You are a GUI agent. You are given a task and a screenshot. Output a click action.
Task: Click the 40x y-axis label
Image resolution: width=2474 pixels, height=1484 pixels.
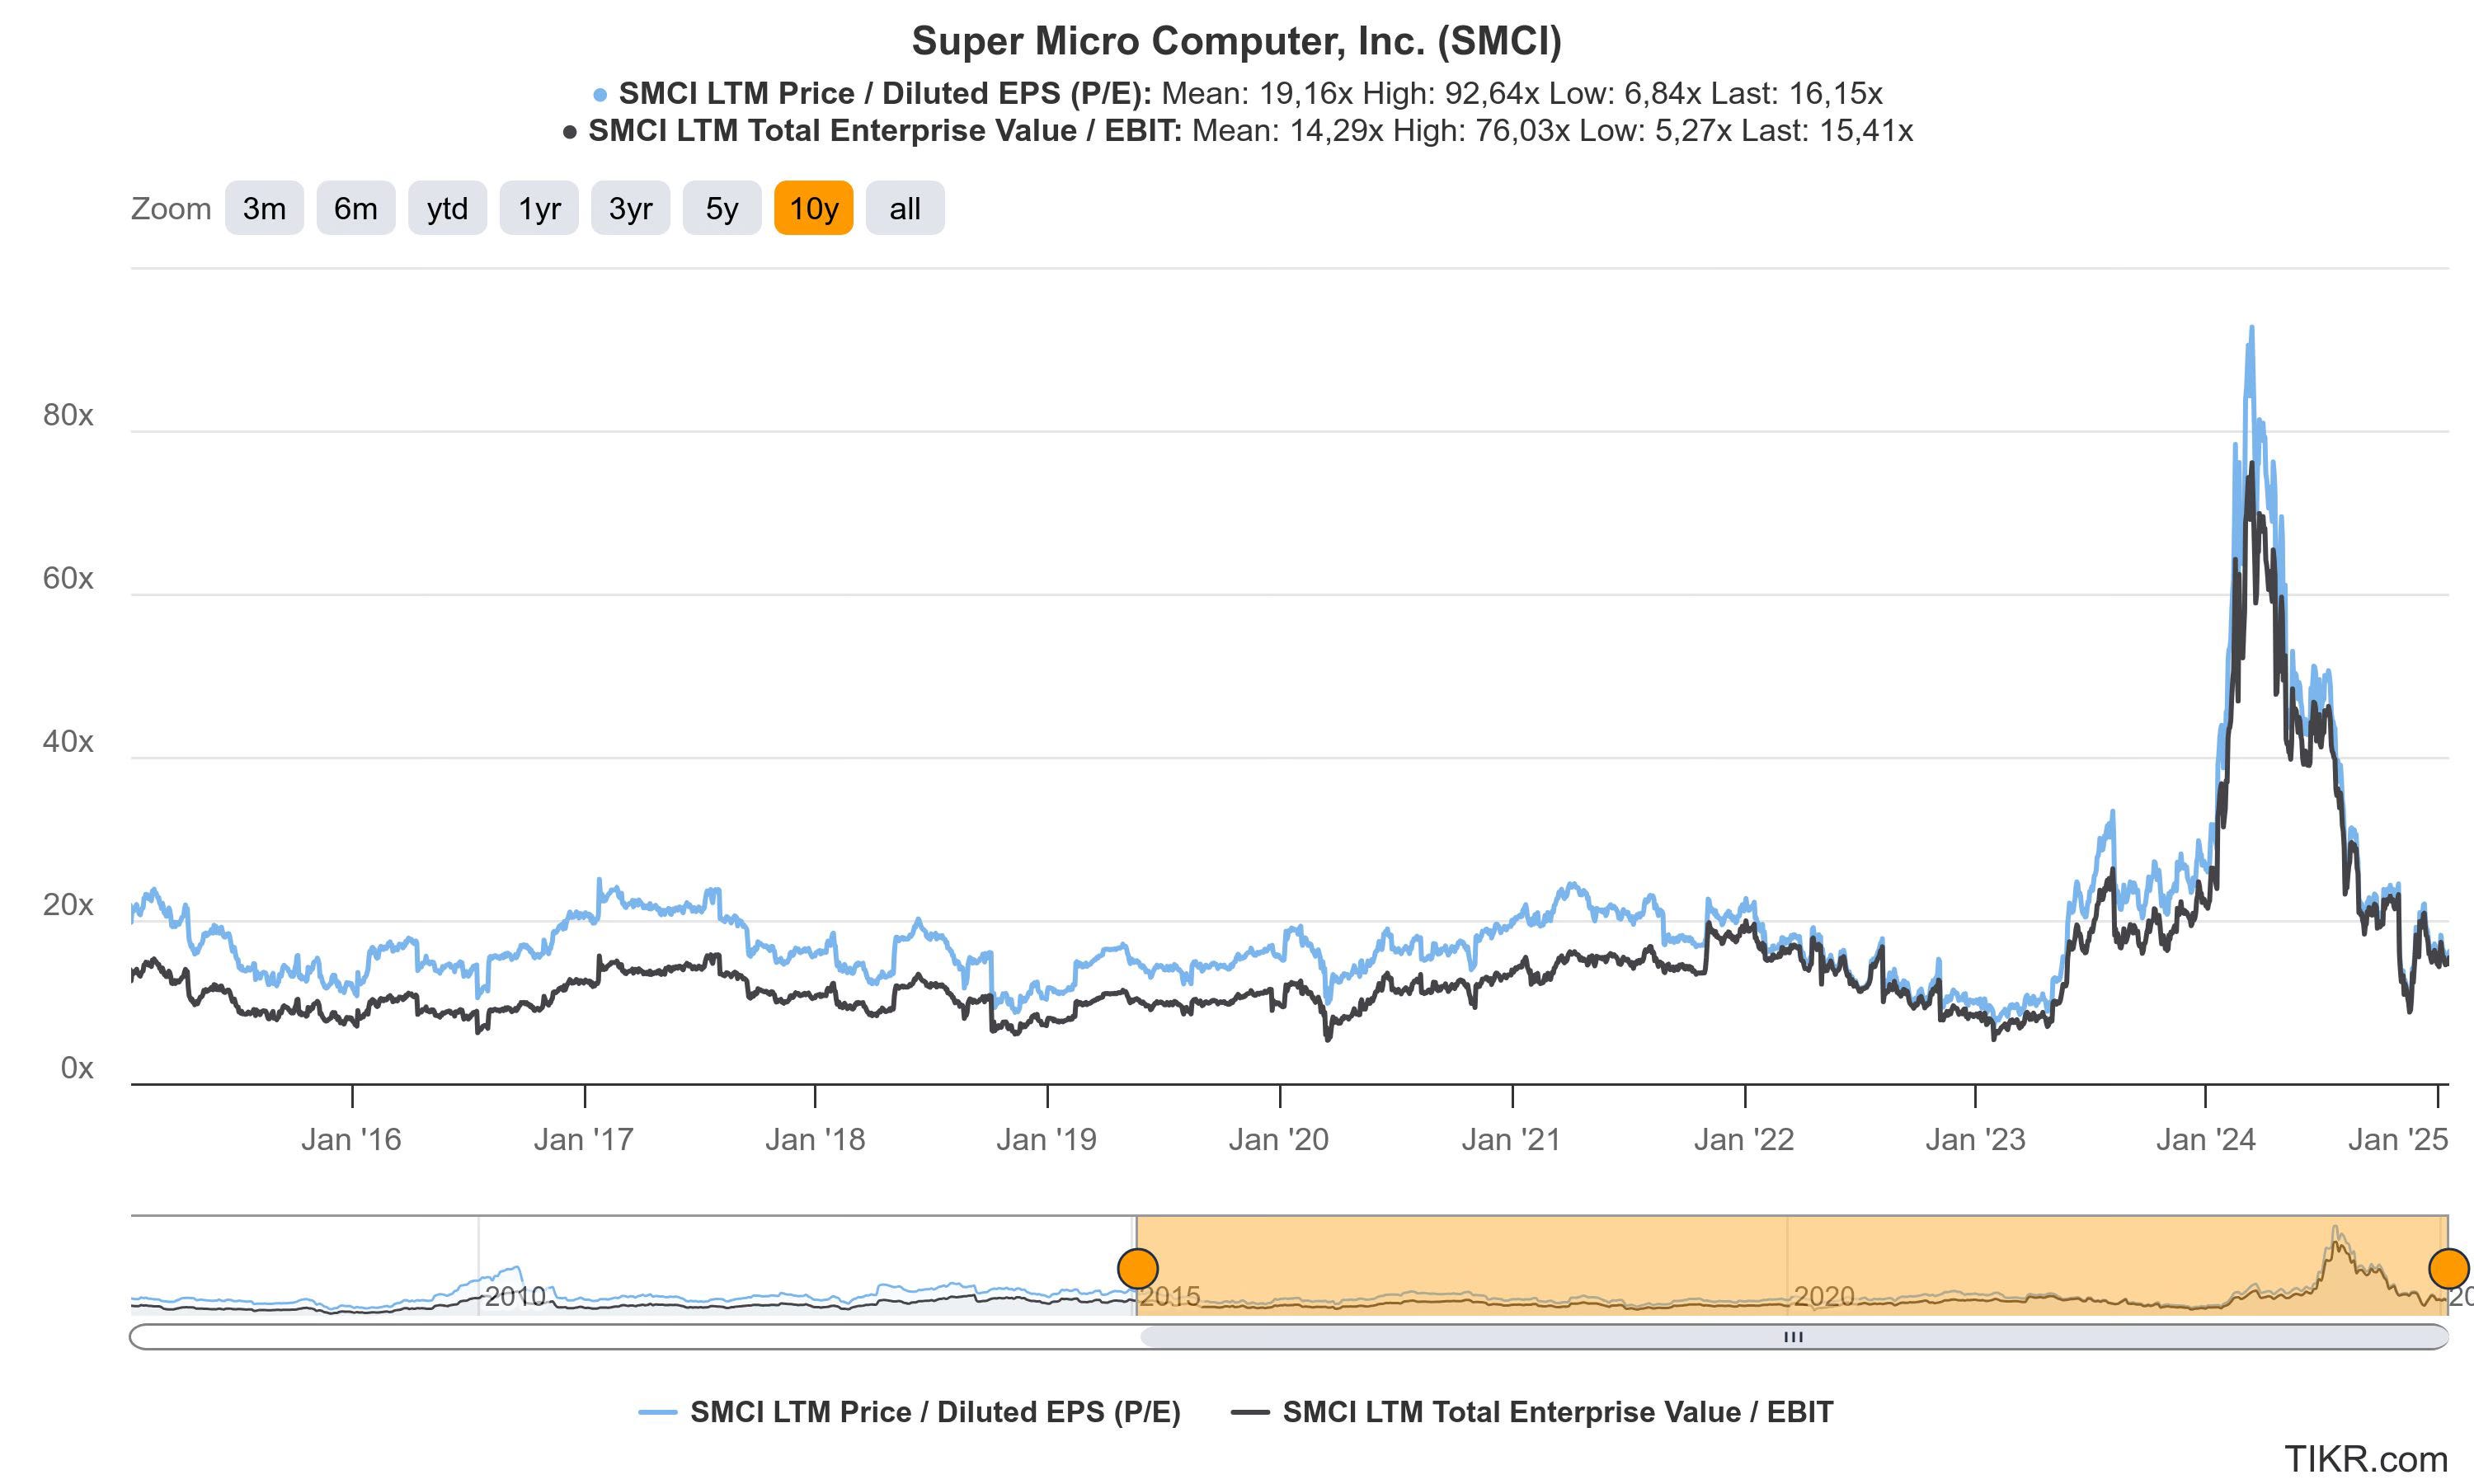point(68,742)
